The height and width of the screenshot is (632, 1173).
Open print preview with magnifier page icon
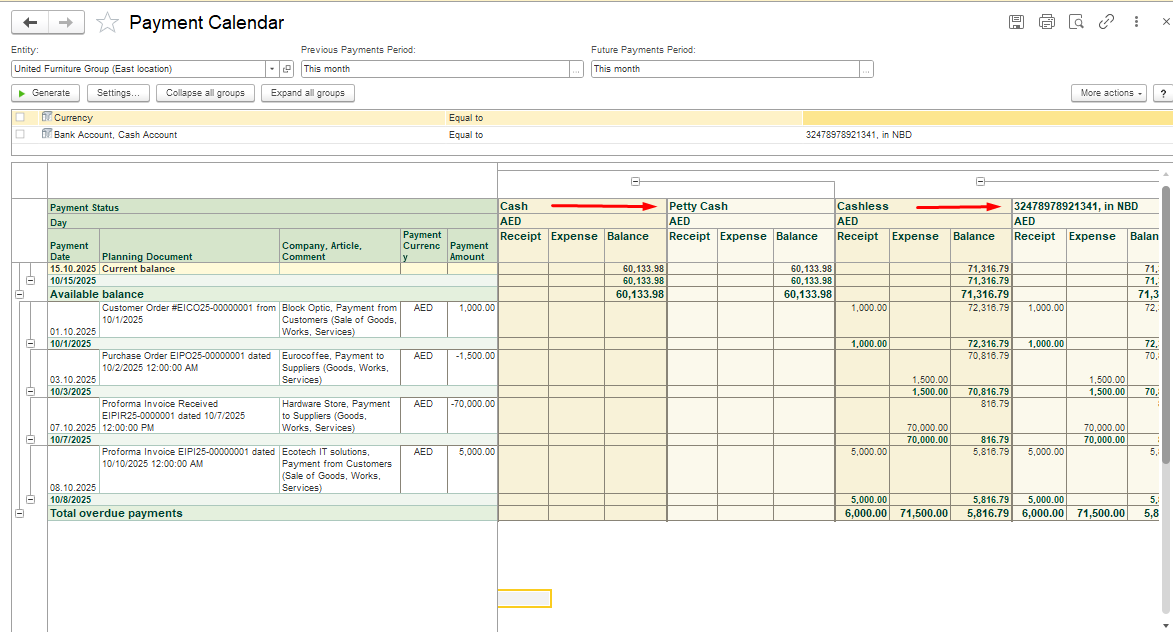pos(1076,22)
